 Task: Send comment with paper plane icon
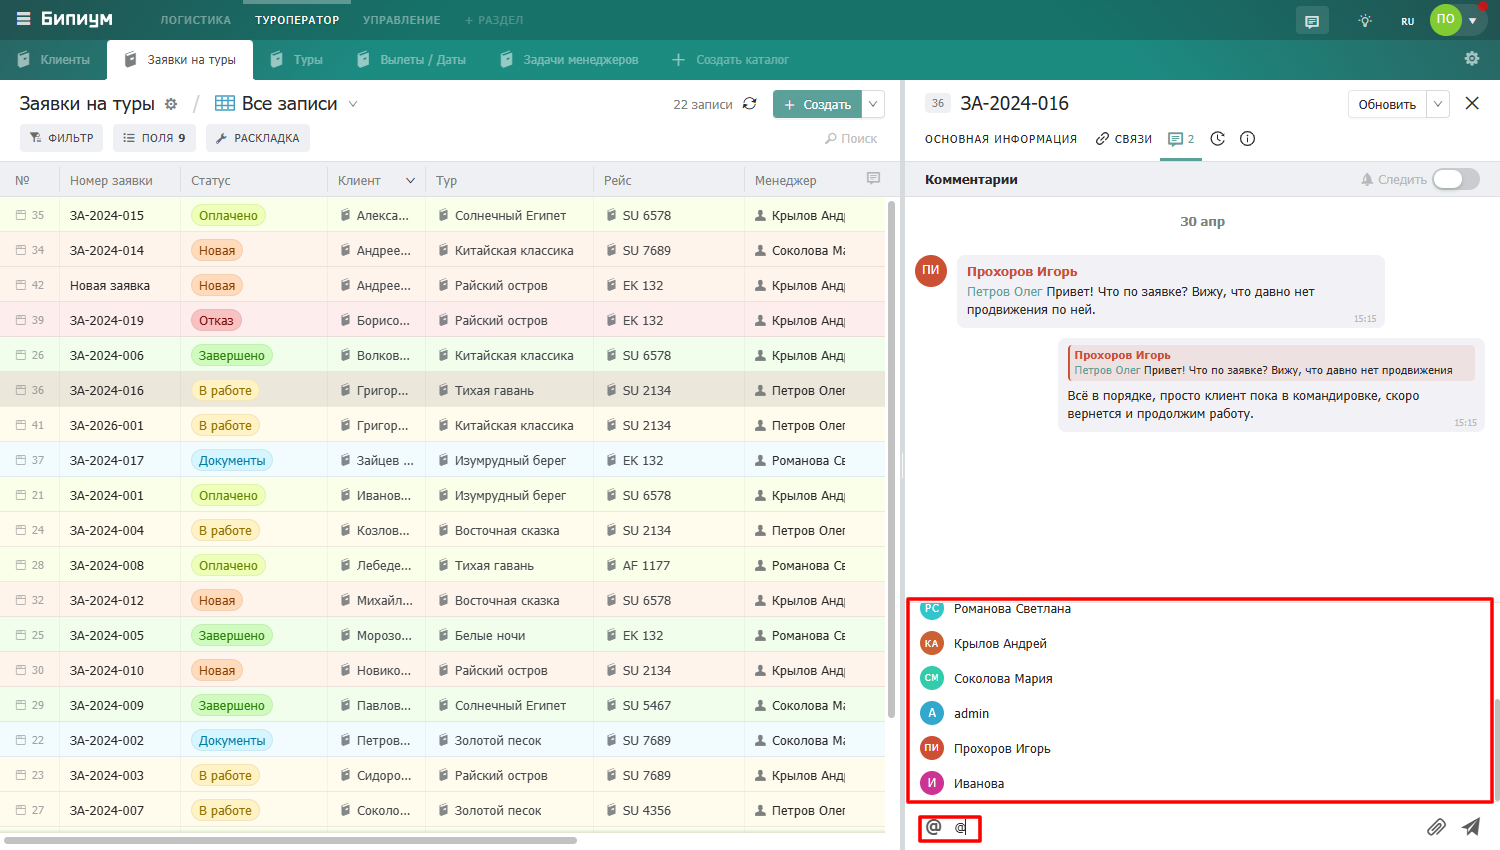coord(1471,827)
